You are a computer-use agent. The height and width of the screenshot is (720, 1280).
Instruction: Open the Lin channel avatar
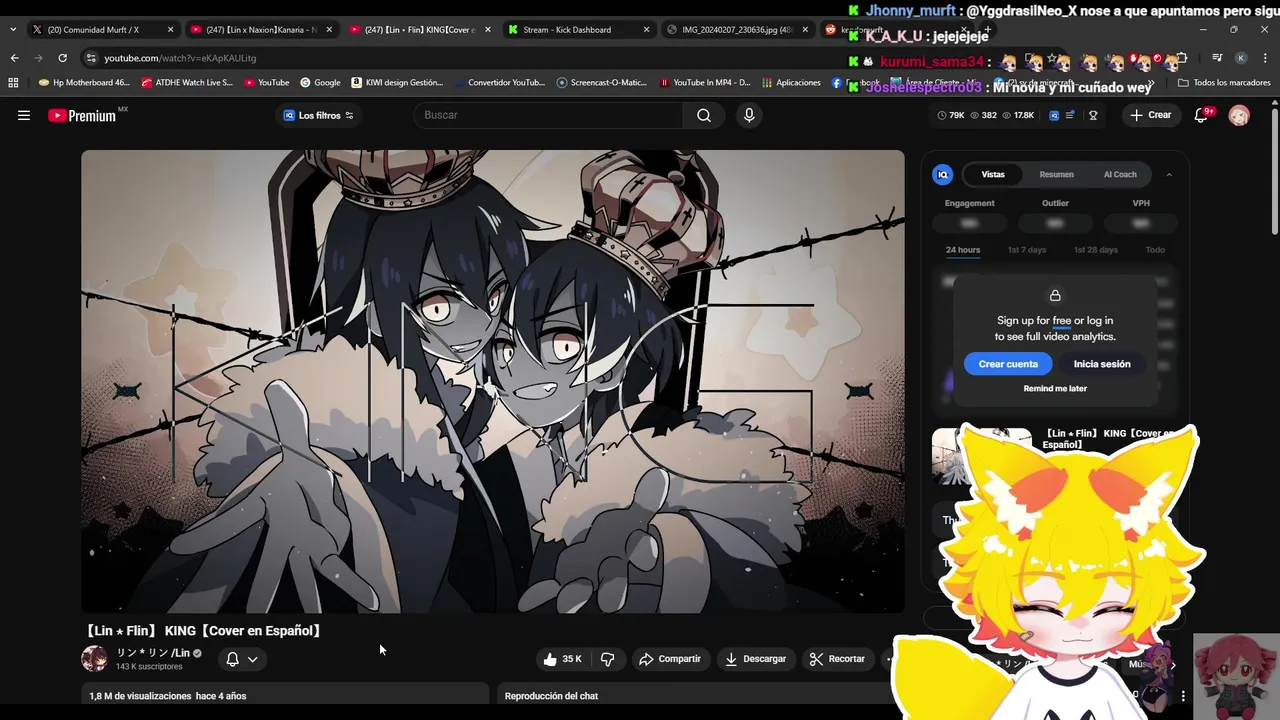click(94, 658)
